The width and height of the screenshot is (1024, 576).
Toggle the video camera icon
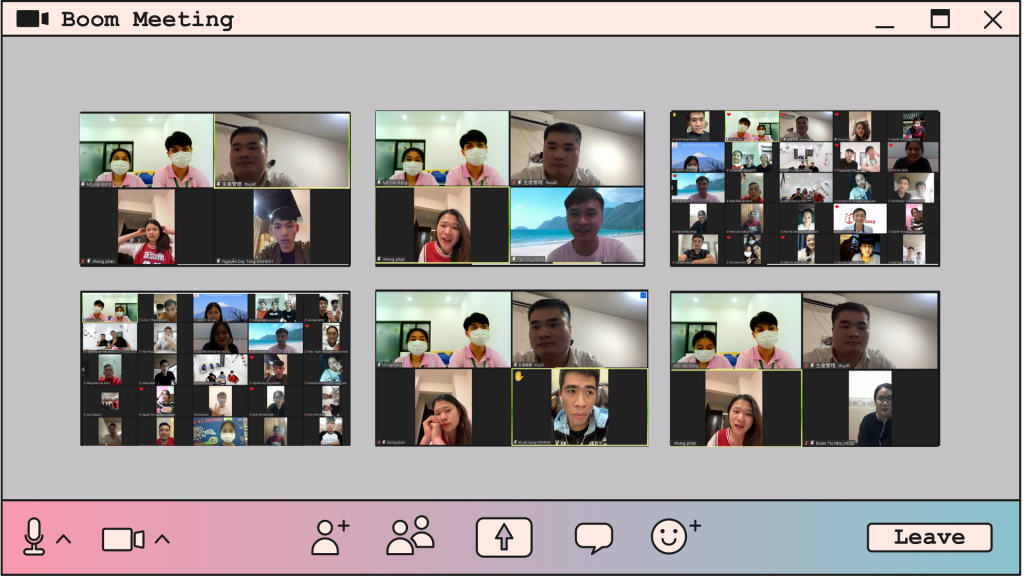122,539
